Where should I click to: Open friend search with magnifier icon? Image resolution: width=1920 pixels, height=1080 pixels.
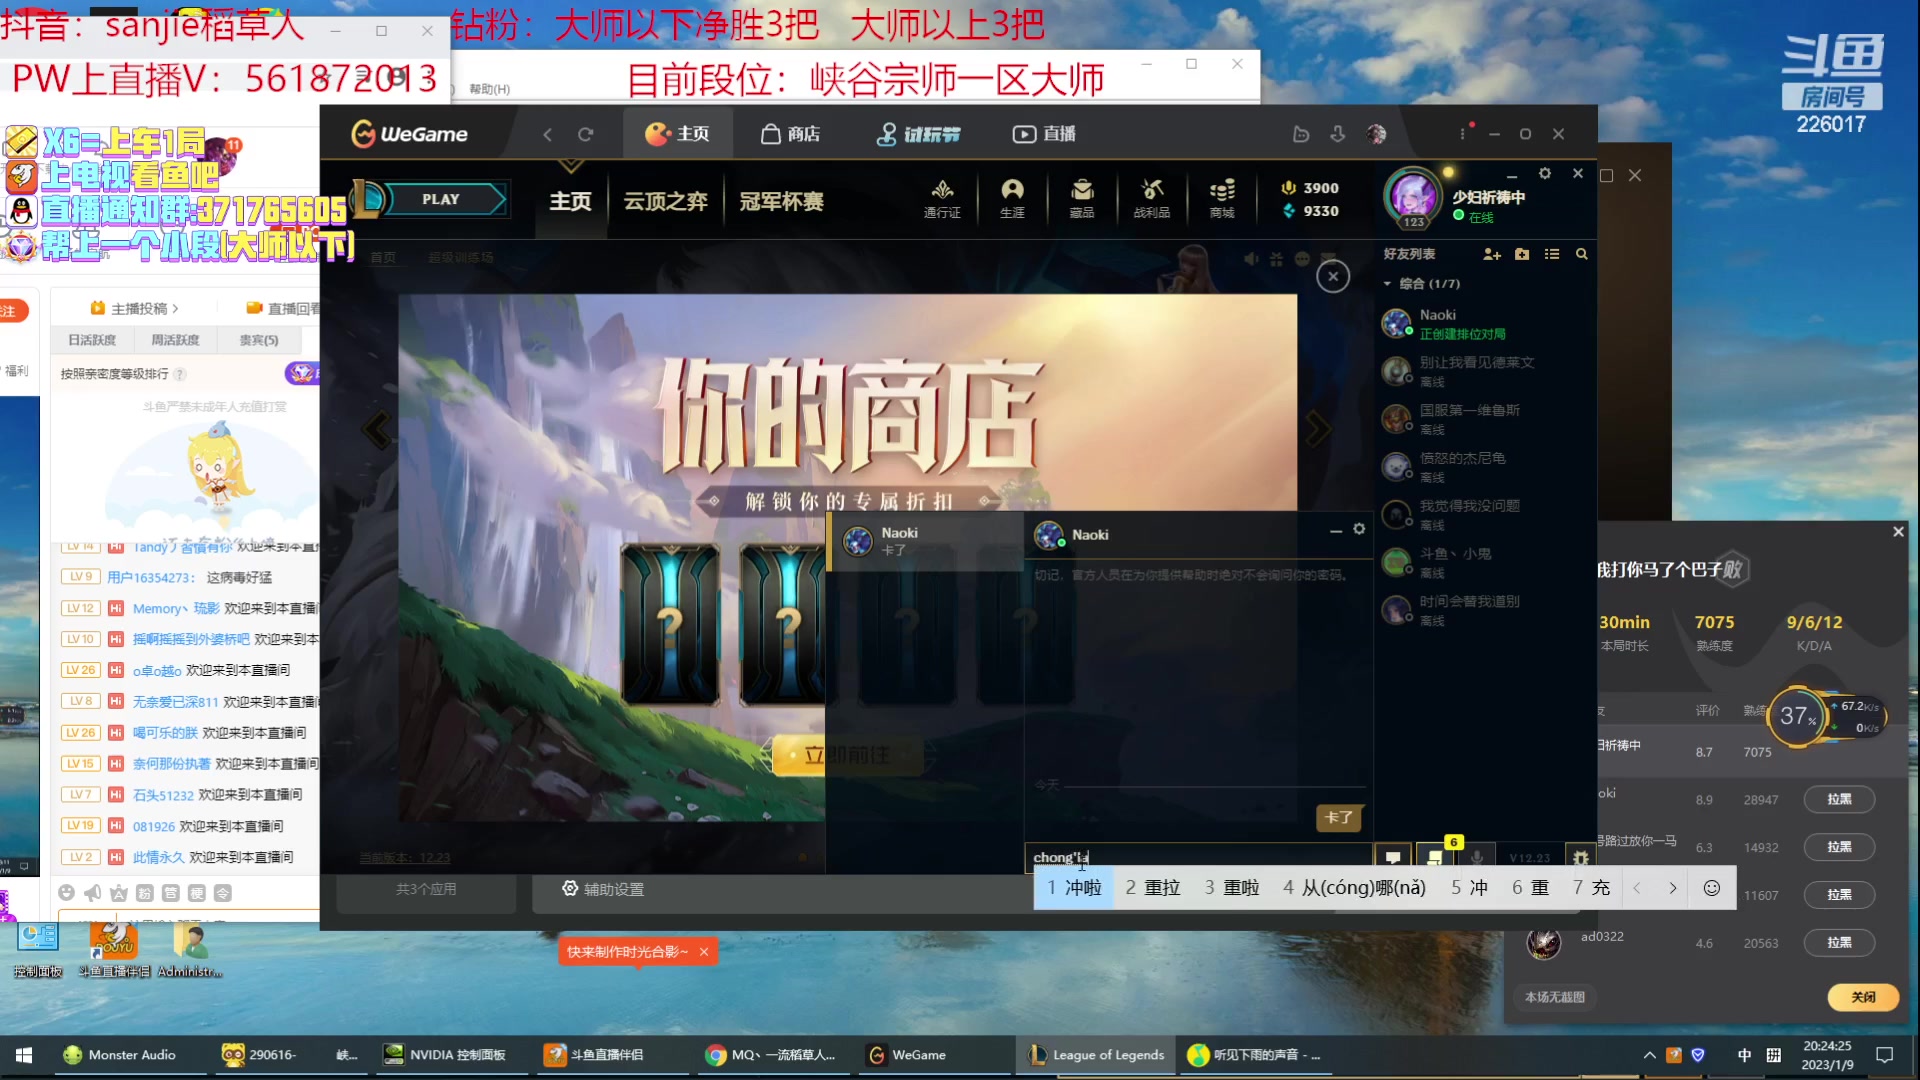1581,254
